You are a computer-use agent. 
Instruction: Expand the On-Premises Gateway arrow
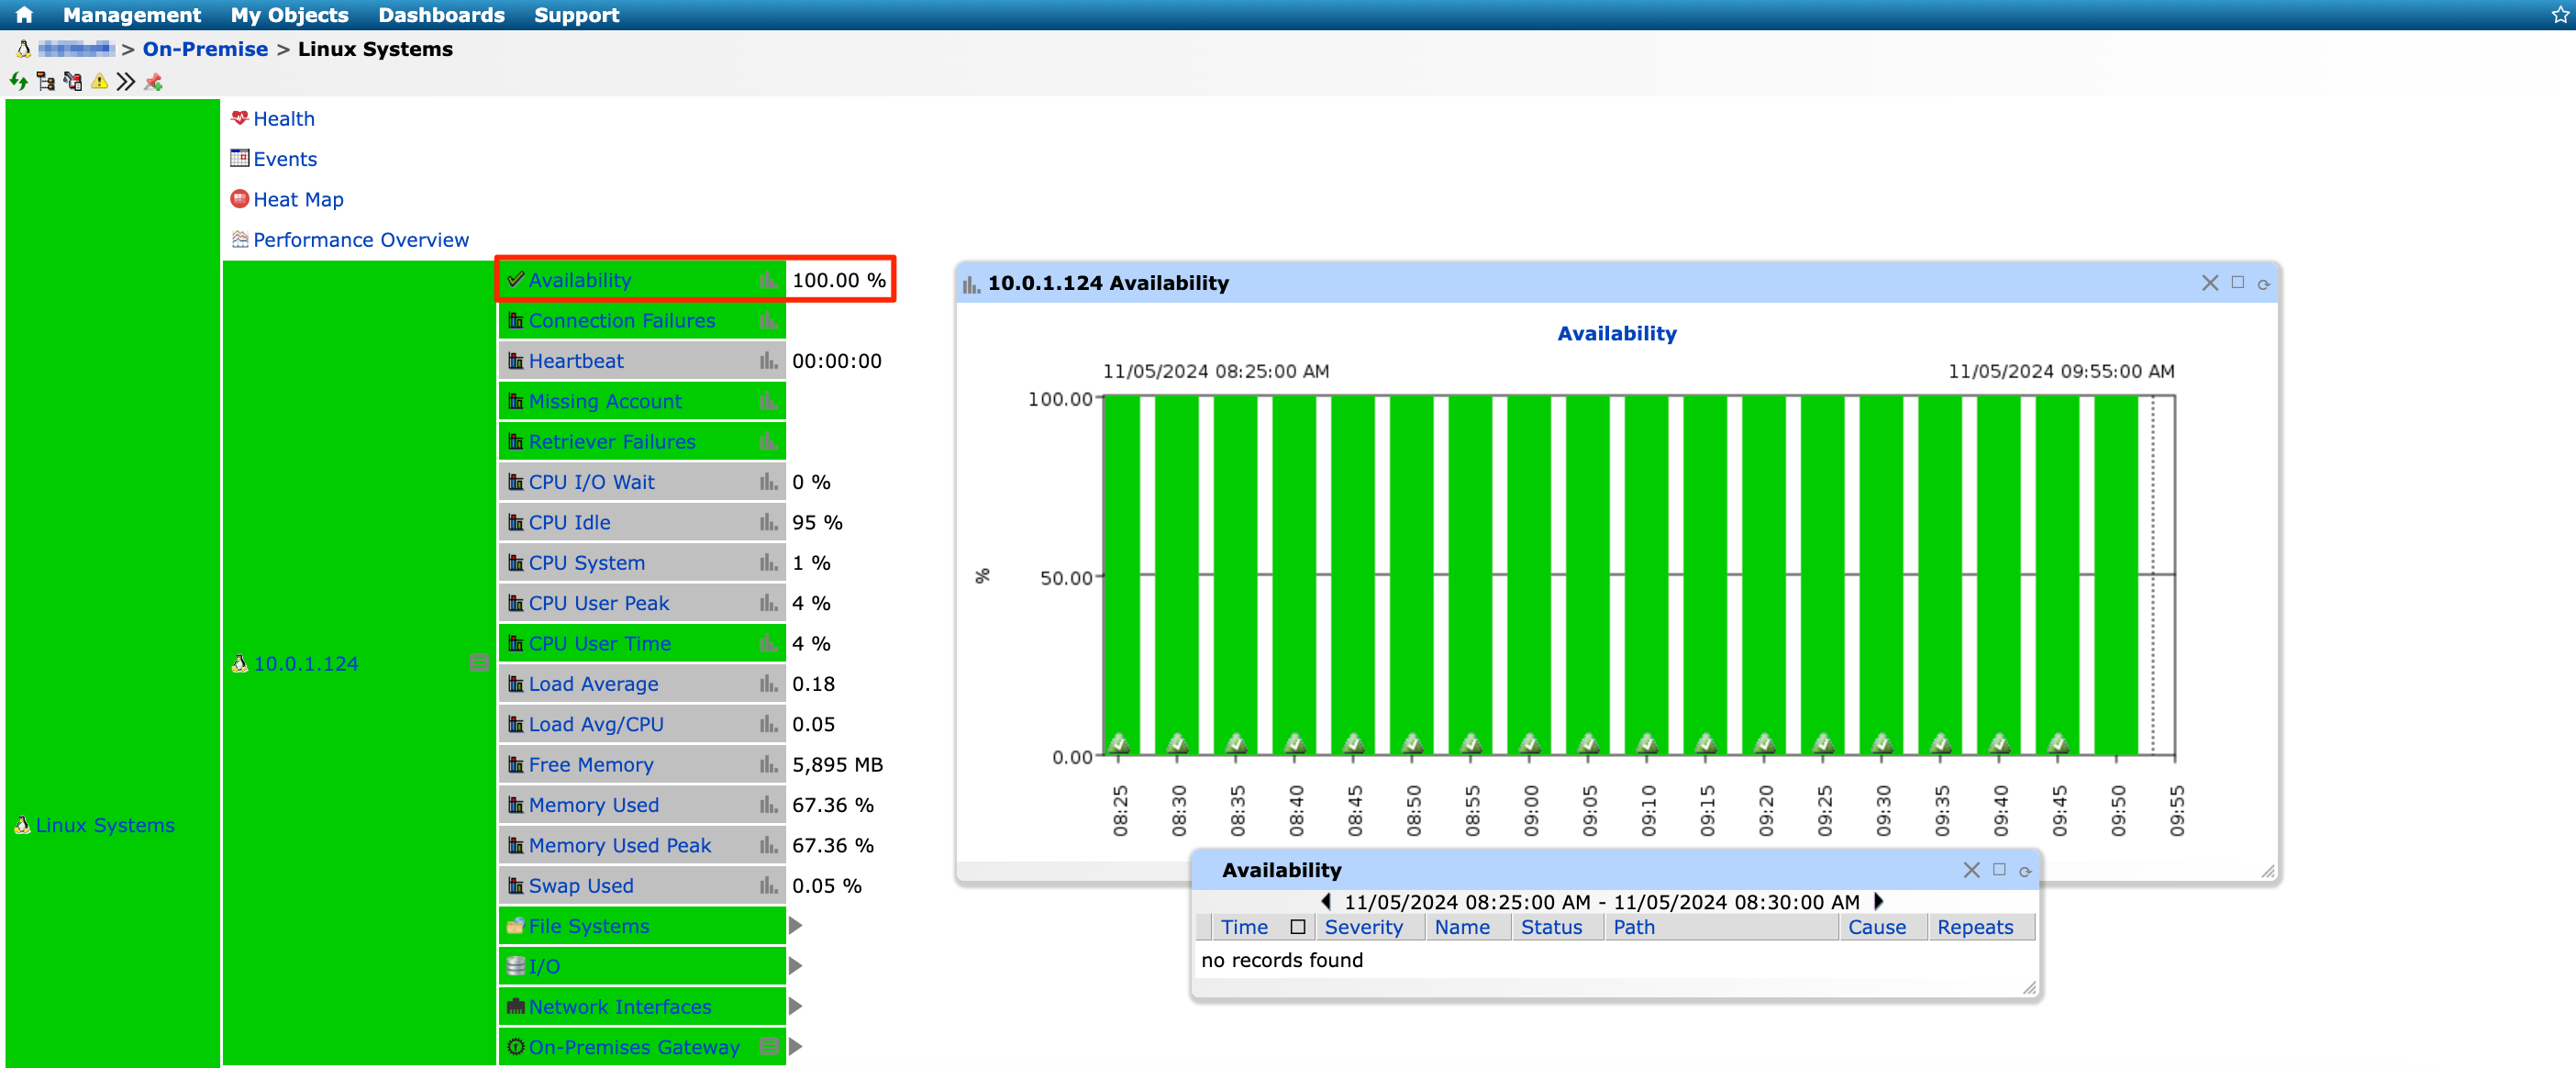[x=795, y=1047]
